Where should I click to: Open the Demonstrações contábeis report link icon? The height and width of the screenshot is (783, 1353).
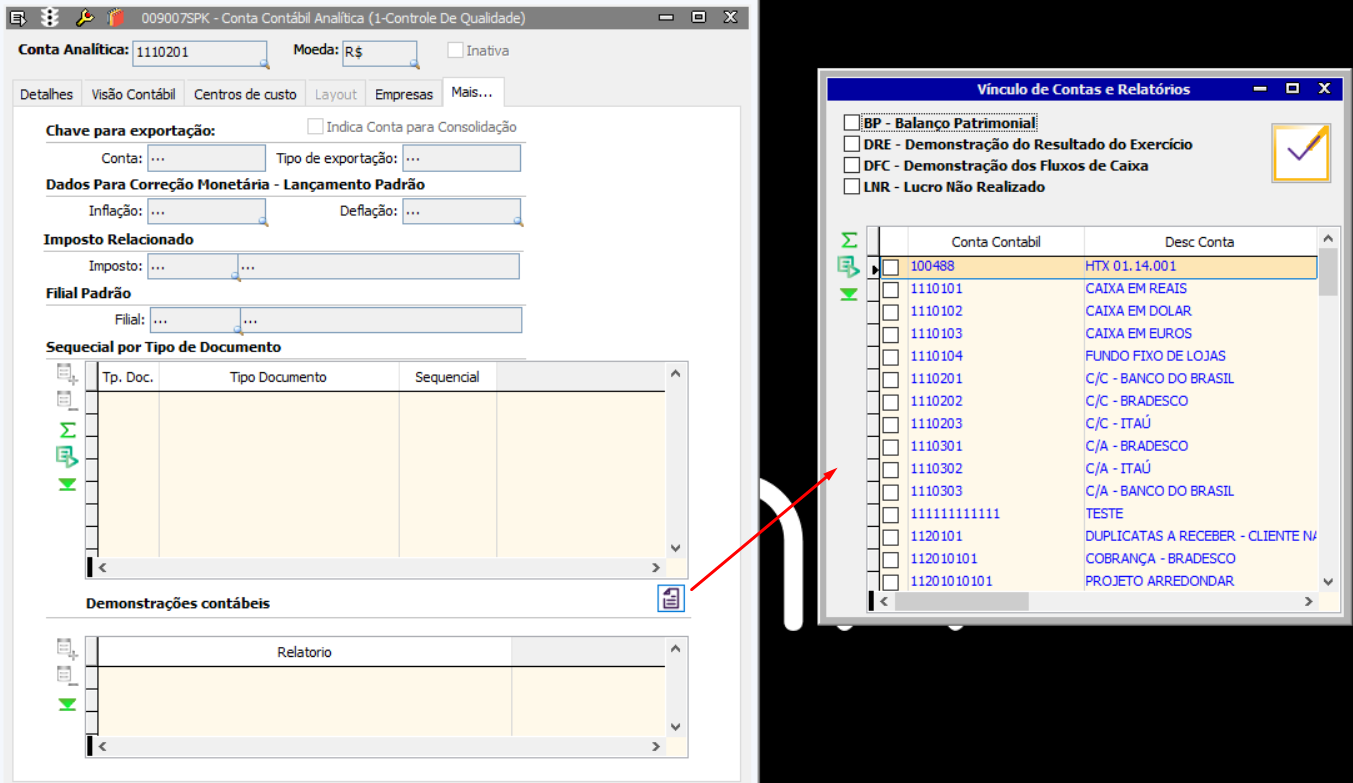click(671, 599)
